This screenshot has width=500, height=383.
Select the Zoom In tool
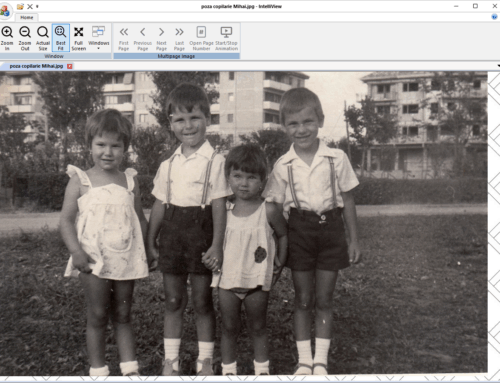[x=7, y=38]
